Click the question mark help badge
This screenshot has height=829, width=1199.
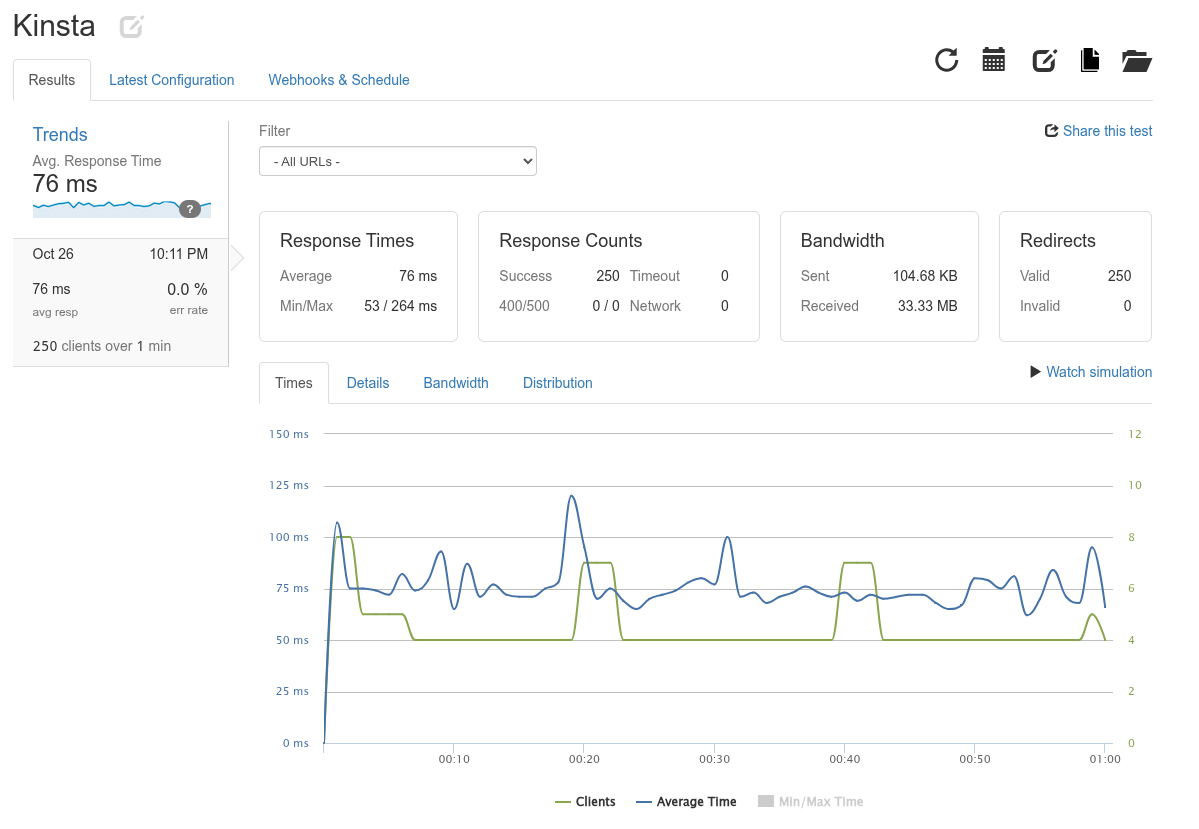coord(189,209)
